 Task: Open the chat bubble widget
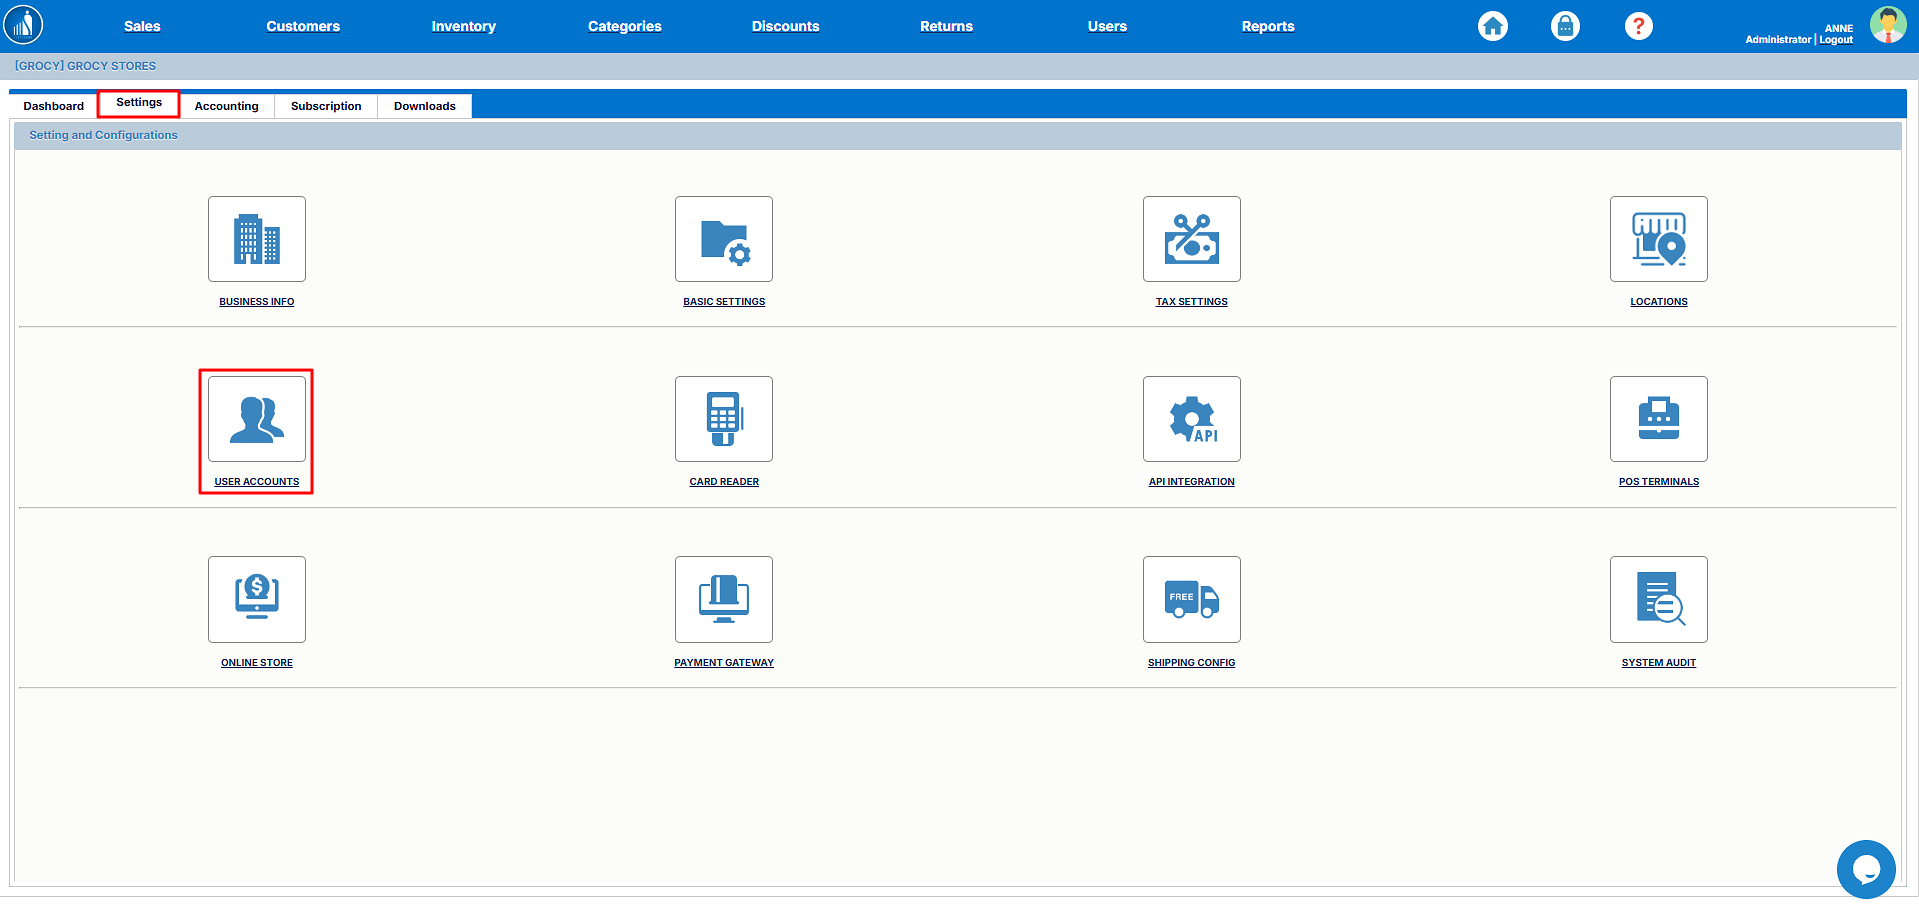tap(1865, 869)
